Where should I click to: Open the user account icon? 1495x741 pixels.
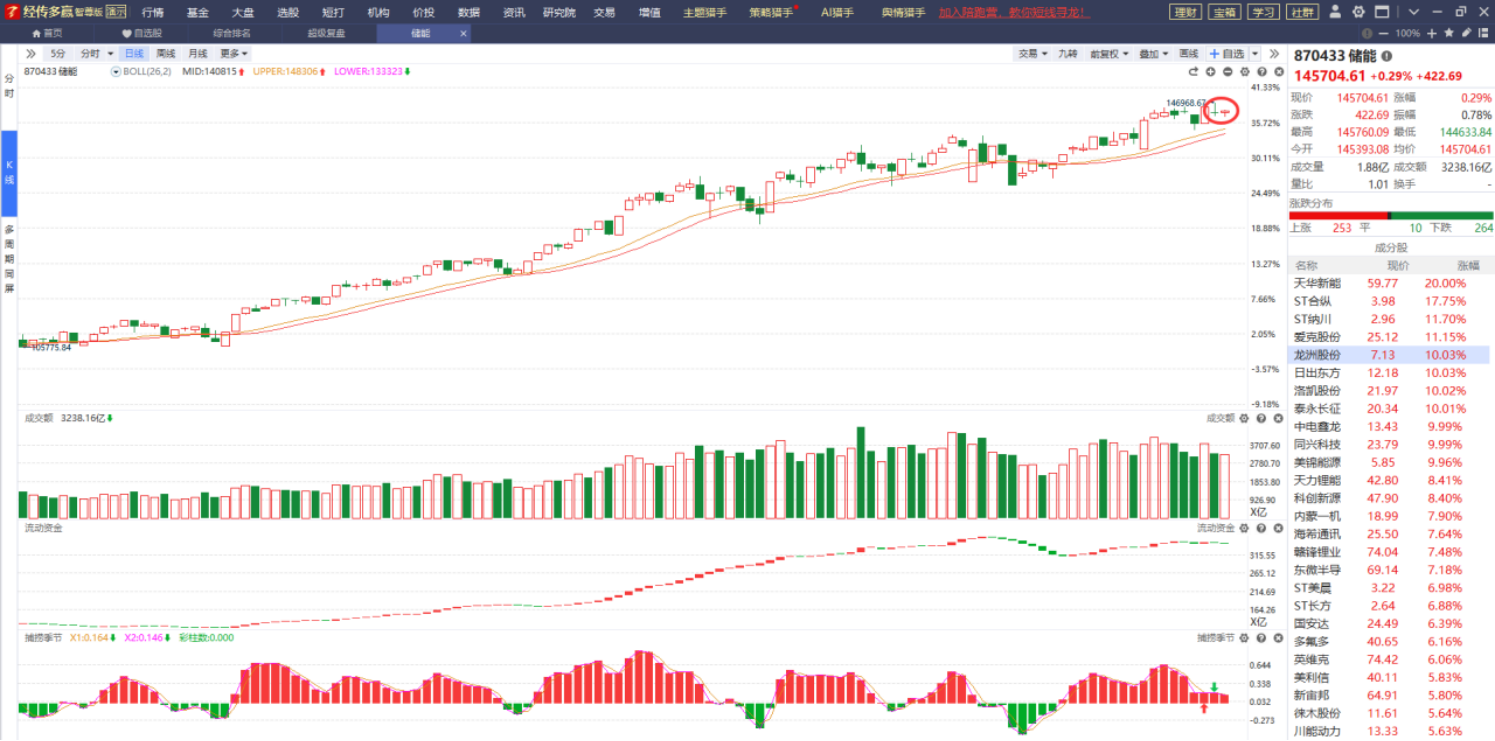[1337, 12]
